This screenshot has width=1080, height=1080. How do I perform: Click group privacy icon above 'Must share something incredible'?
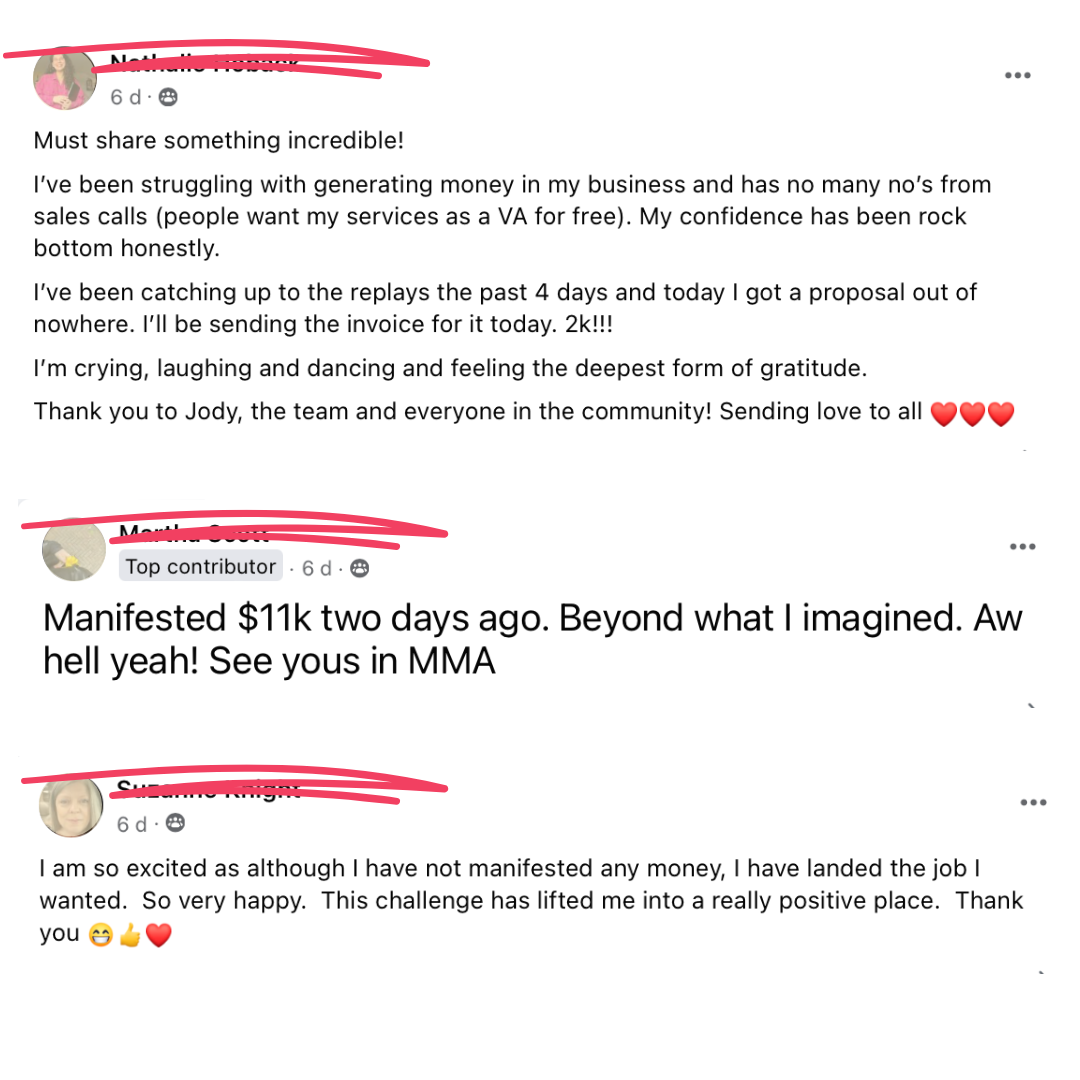168,97
